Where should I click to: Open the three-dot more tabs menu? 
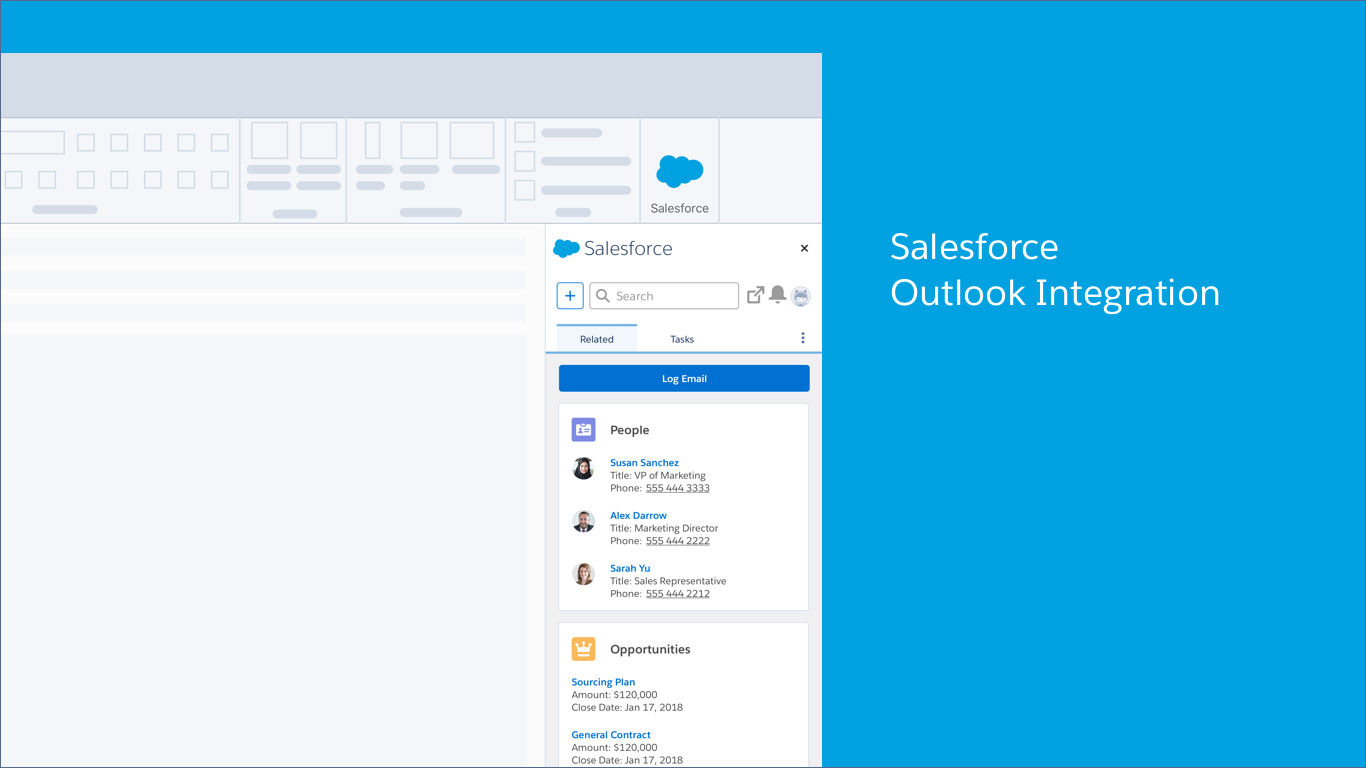click(x=802, y=338)
